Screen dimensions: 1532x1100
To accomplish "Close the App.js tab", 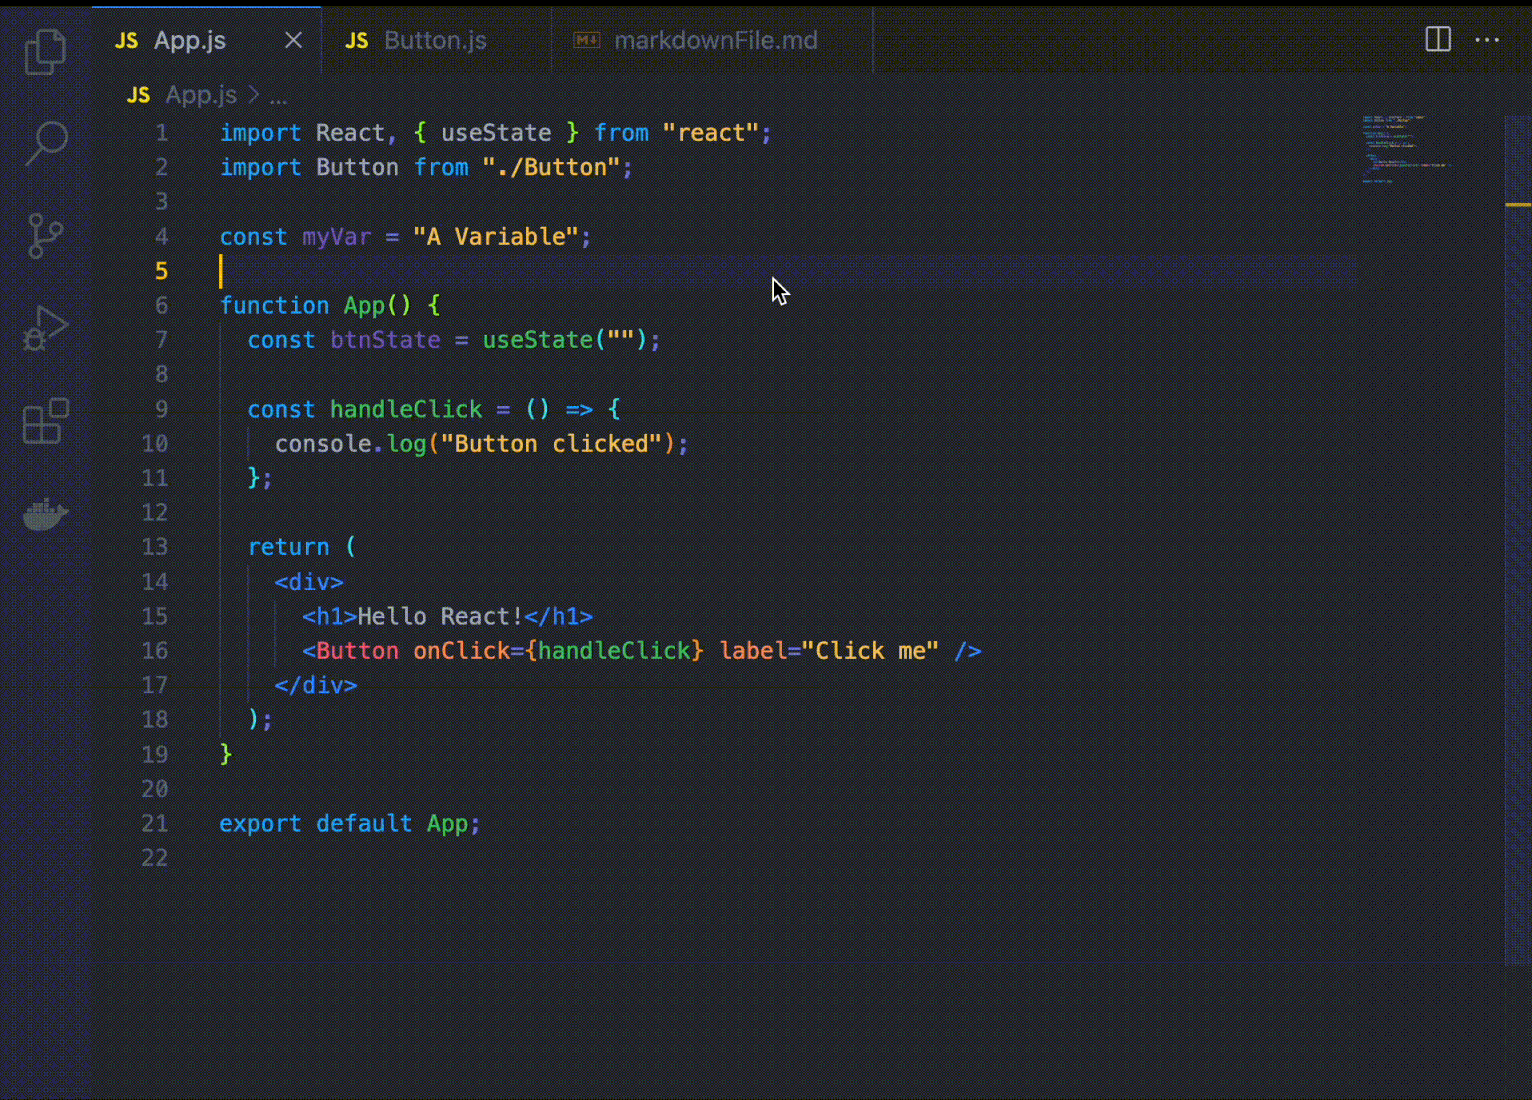I will coord(293,40).
